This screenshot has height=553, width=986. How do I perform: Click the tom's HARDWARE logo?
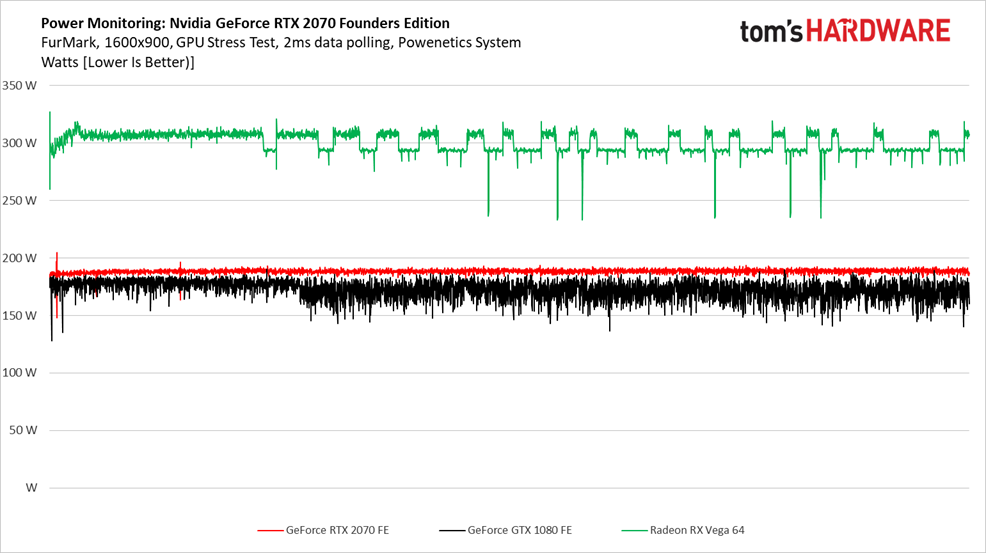[845, 31]
